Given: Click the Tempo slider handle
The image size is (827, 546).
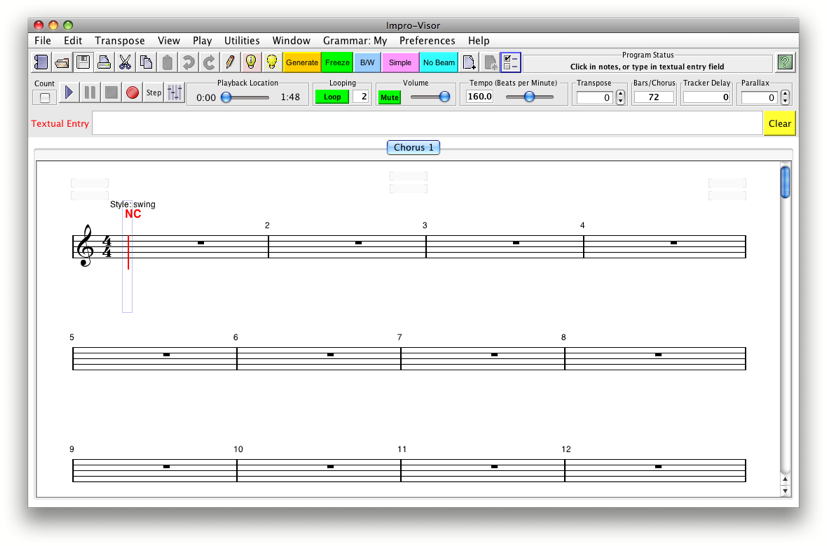Looking at the screenshot, I should pyautogui.click(x=529, y=97).
